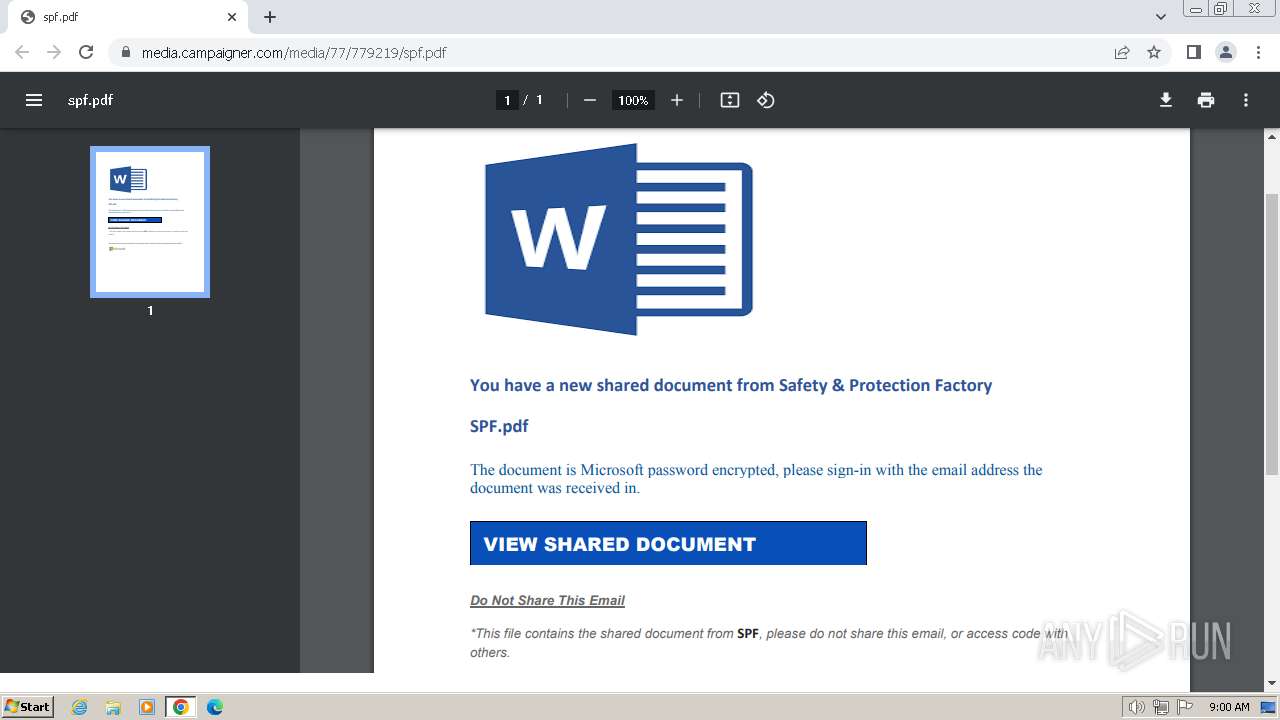Viewport: 1280px width, 720px height.
Task: Click the Do Not Share This Email text
Action: point(547,601)
